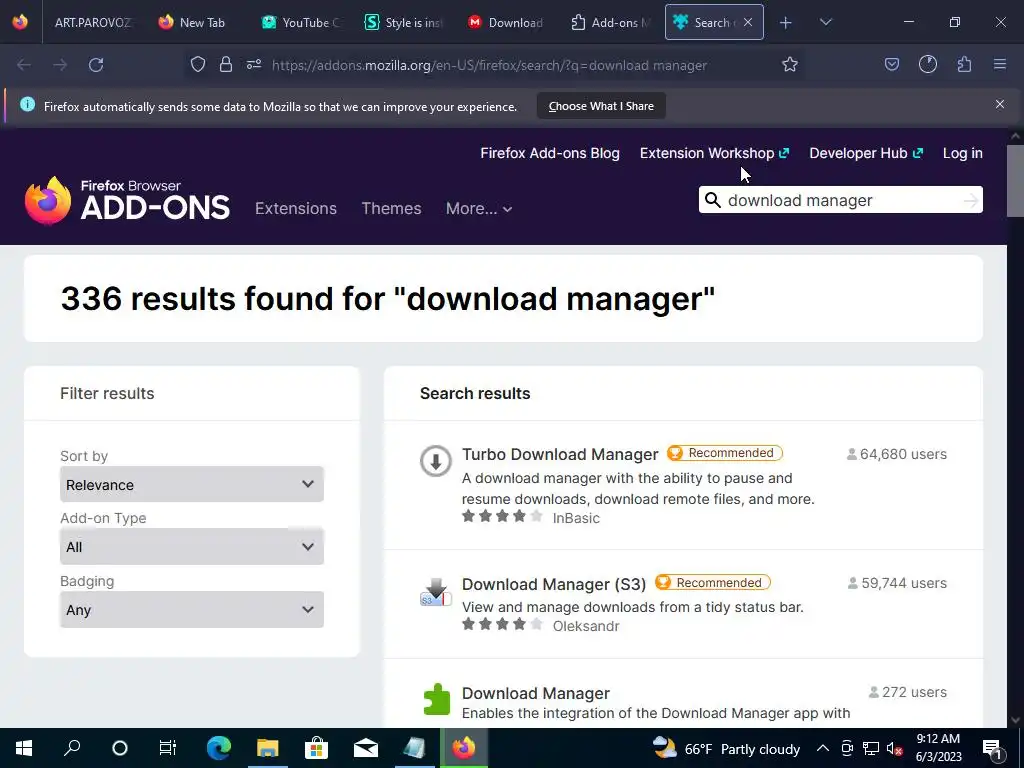Go to the Extensions section
Viewport: 1024px width, 768px height.
[296, 208]
